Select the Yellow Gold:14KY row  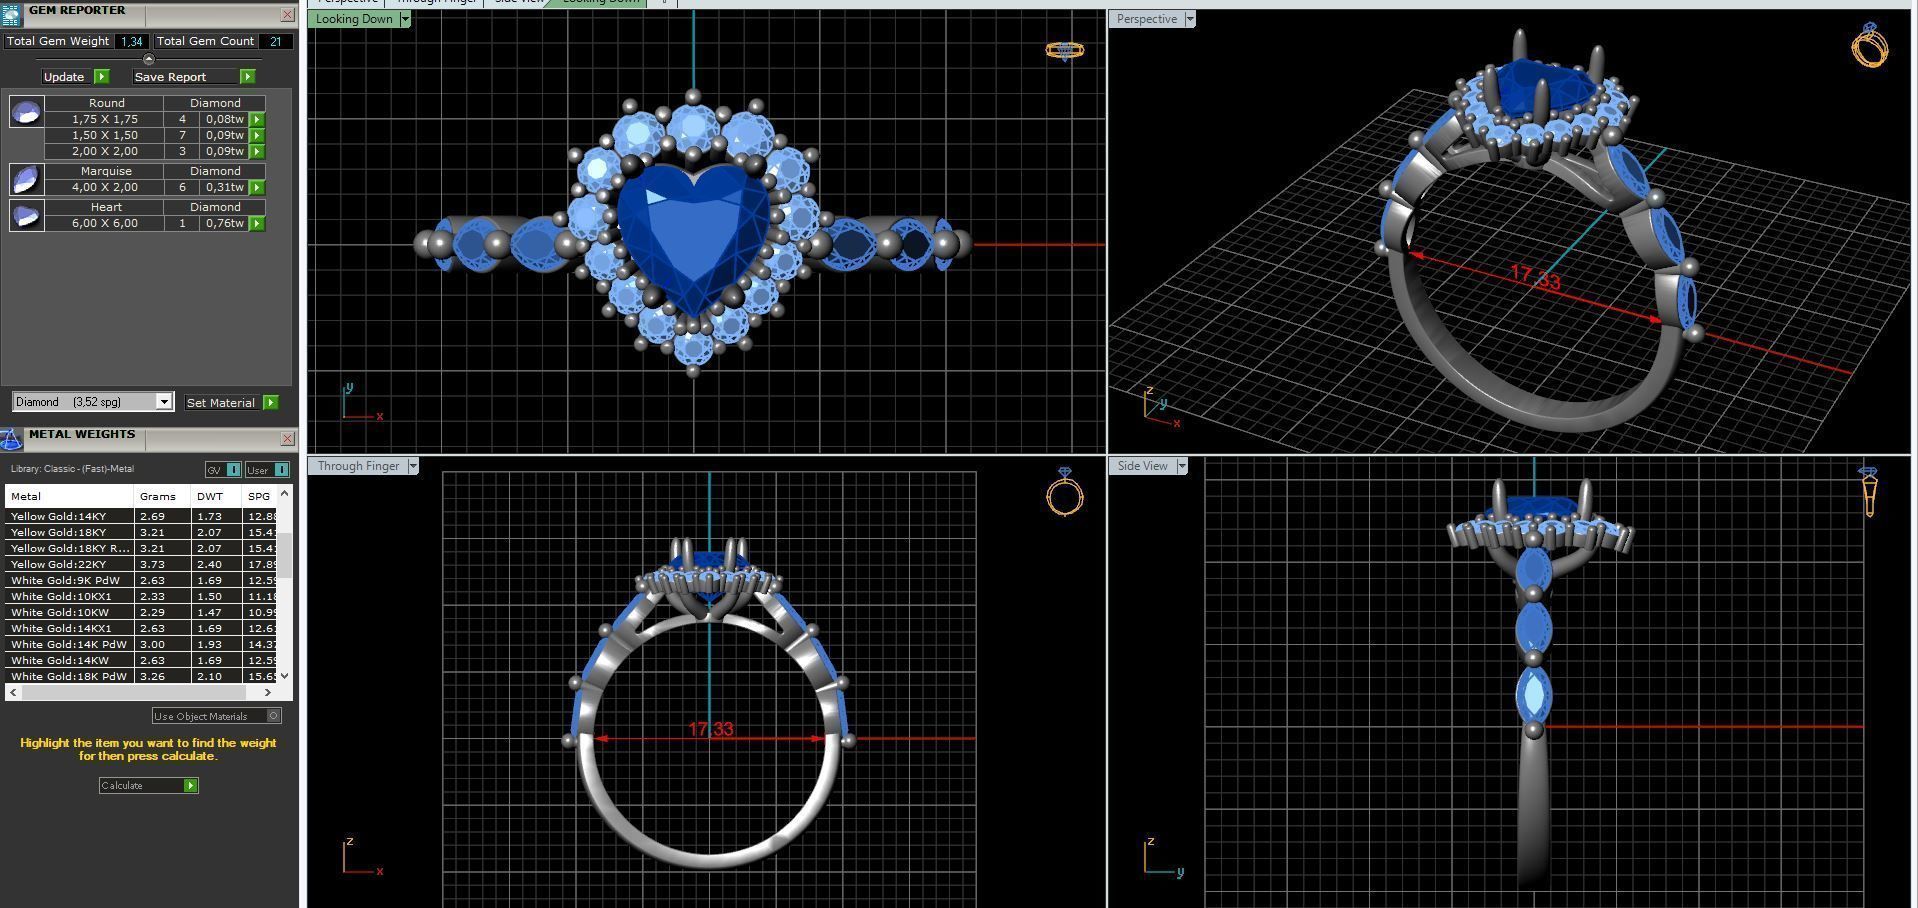click(141, 516)
